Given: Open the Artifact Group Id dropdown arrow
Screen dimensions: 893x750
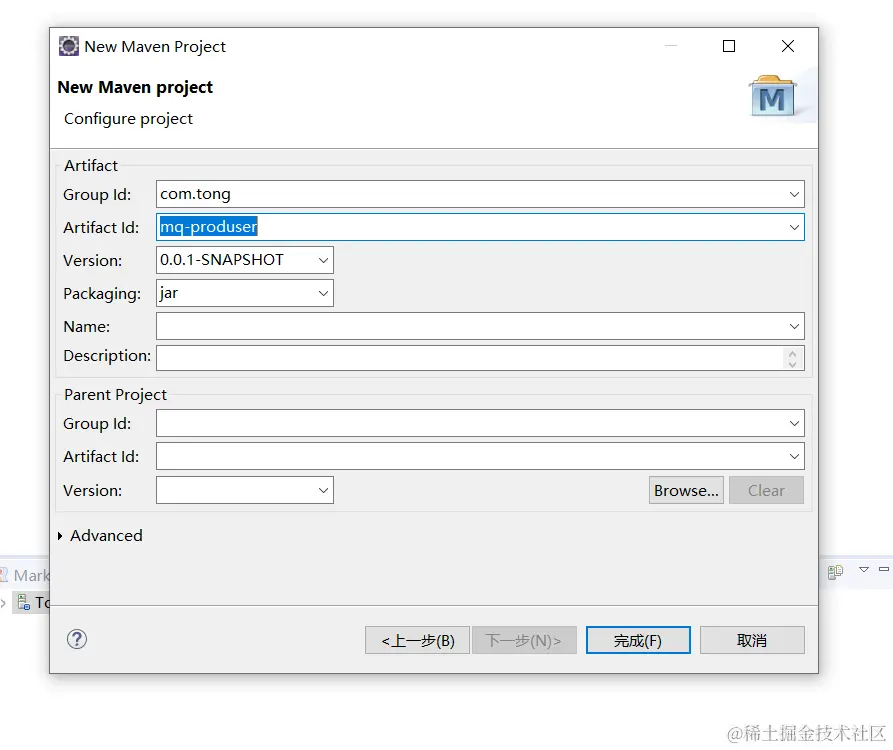Looking at the screenshot, I should point(794,194).
